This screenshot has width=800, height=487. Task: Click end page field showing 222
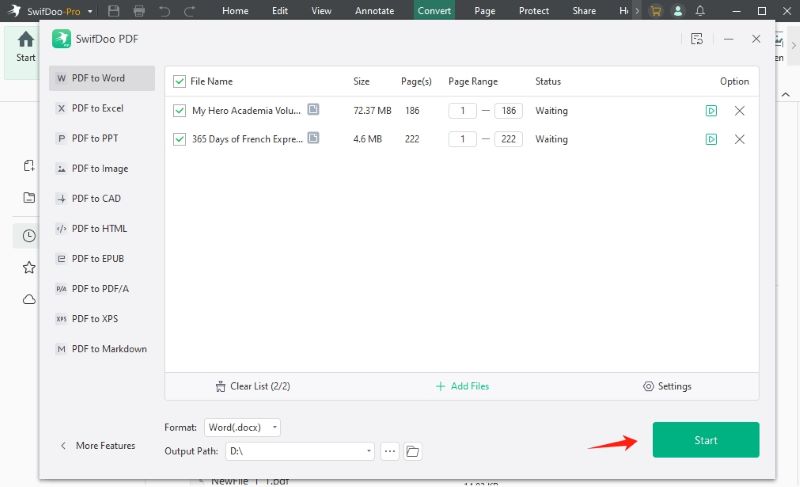508,139
